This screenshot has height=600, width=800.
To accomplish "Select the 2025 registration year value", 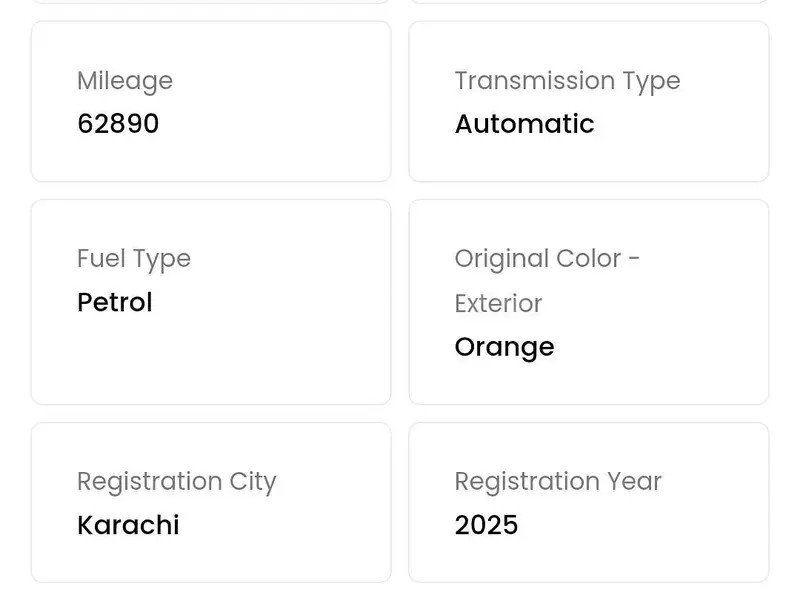I will pos(486,525).
